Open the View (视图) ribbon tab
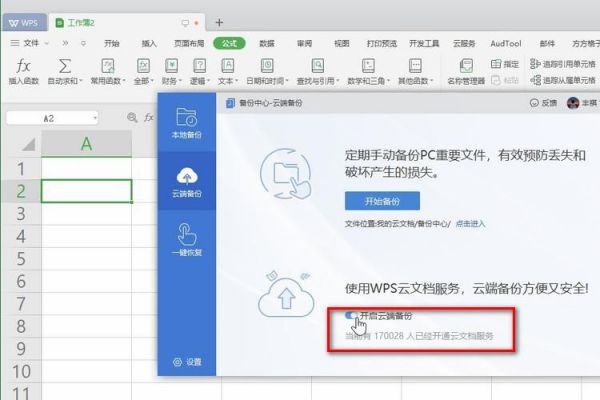Image resolution: width=600 pixels, height=400 pixels. point(342,44)
